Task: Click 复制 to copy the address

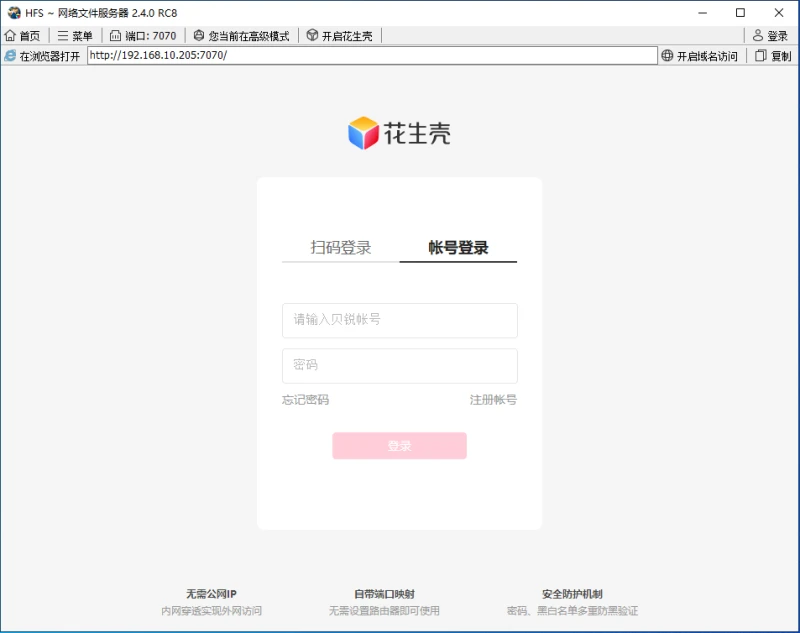Action: pyautogui.click(x=773, y=56)
